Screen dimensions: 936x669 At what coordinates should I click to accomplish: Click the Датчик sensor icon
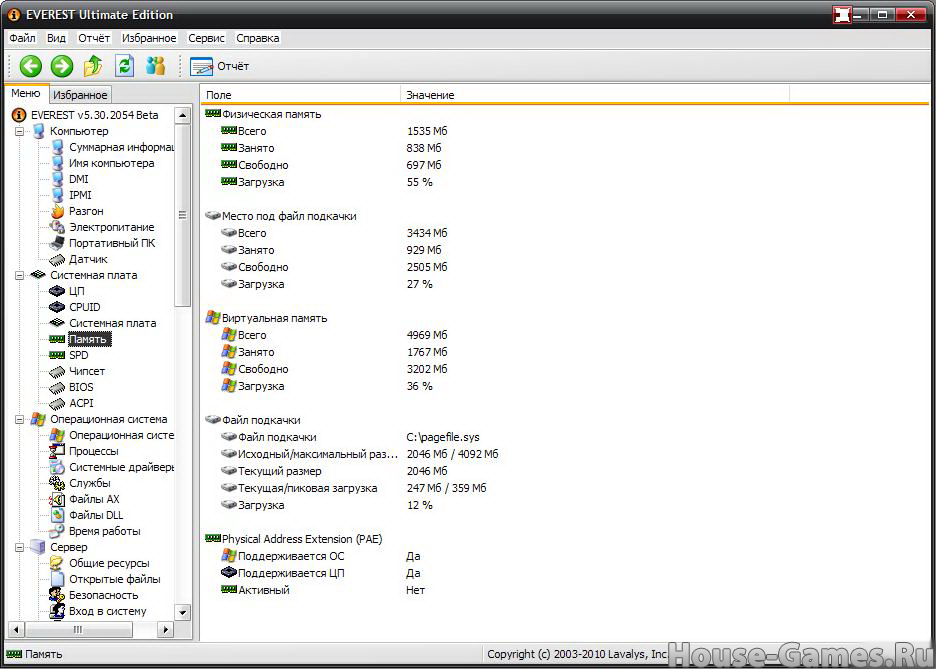pos(57,259)
